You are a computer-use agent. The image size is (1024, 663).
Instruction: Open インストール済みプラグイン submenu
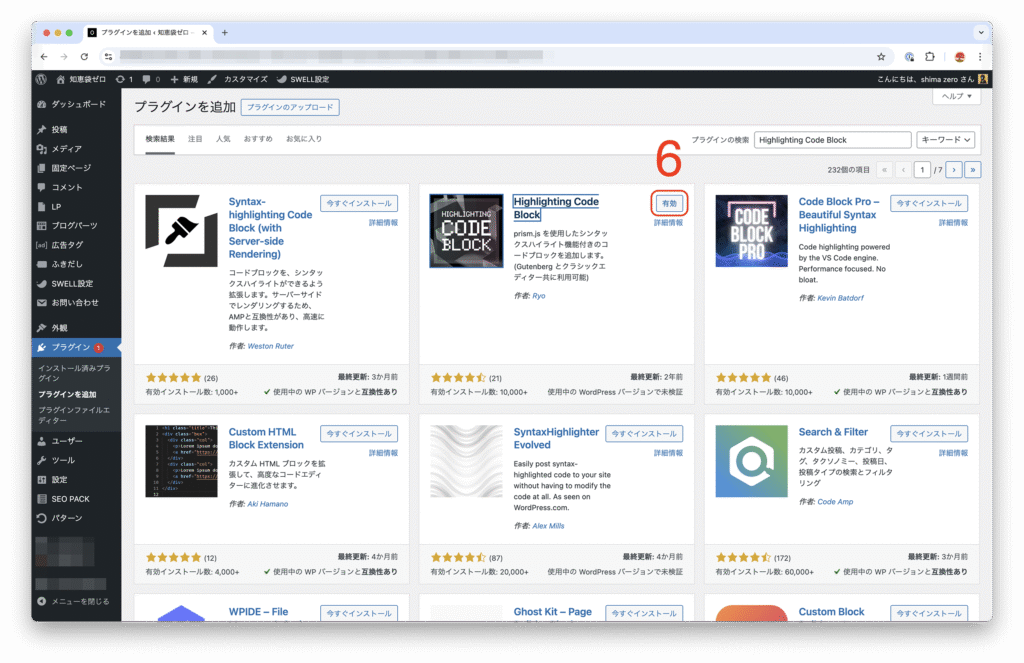[74, 373]
